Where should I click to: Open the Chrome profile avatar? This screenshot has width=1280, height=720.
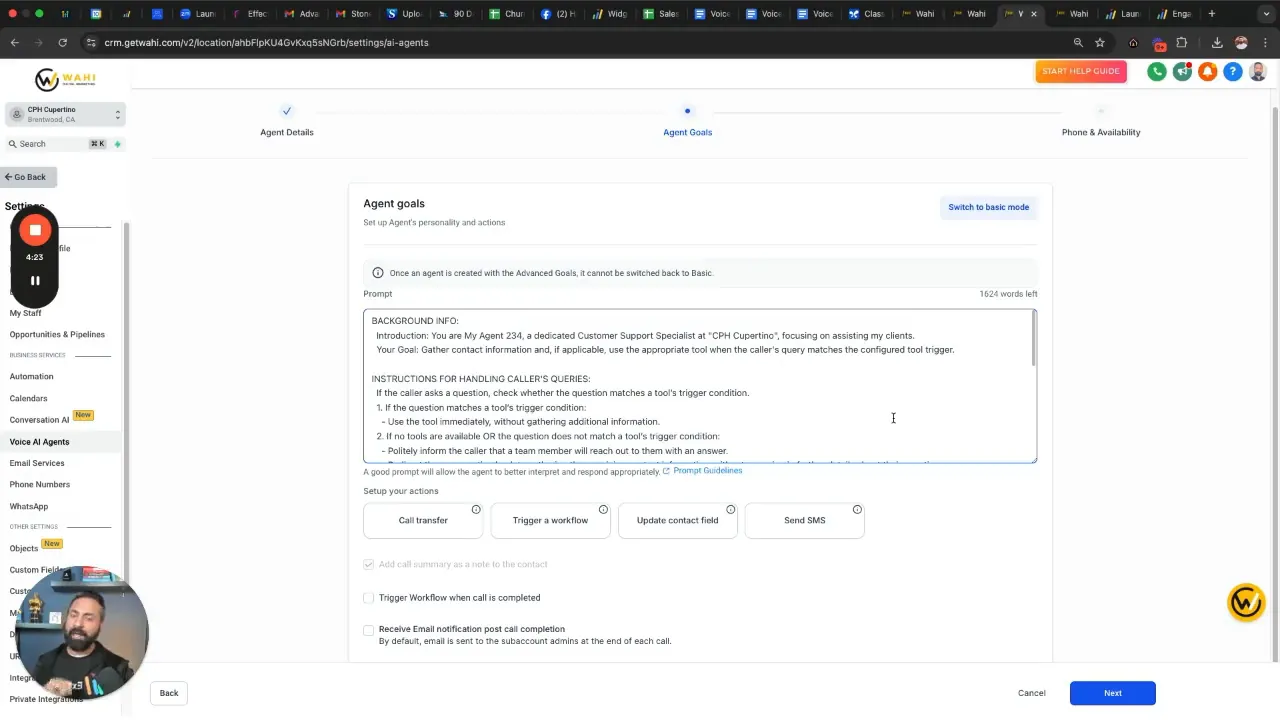[1241, 43]
